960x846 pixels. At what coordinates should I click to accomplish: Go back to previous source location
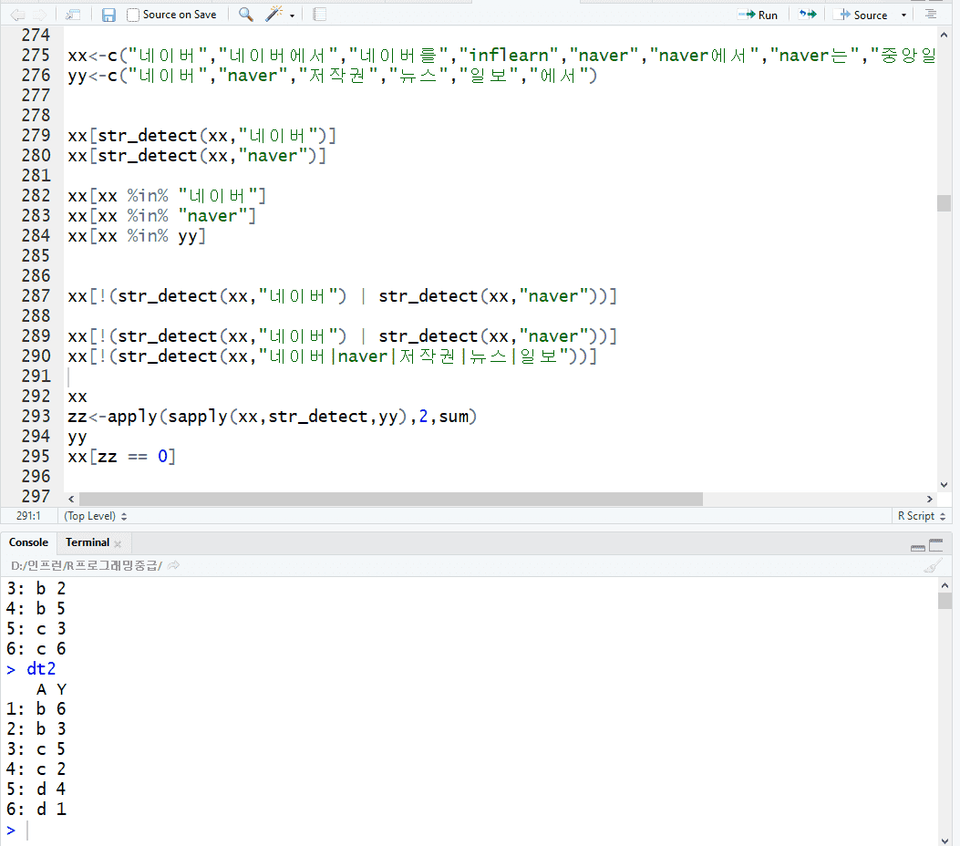pyautogui.click(x=17, y=15)
